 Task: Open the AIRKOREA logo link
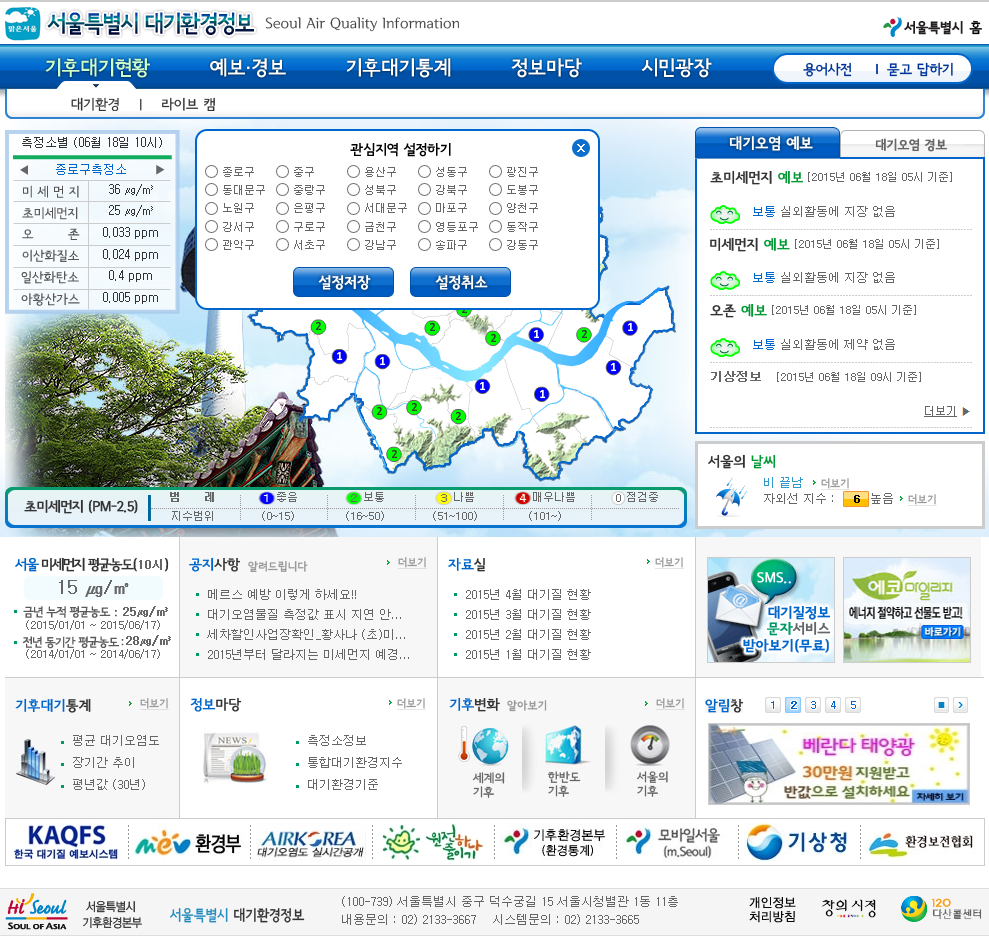[308, 843]
